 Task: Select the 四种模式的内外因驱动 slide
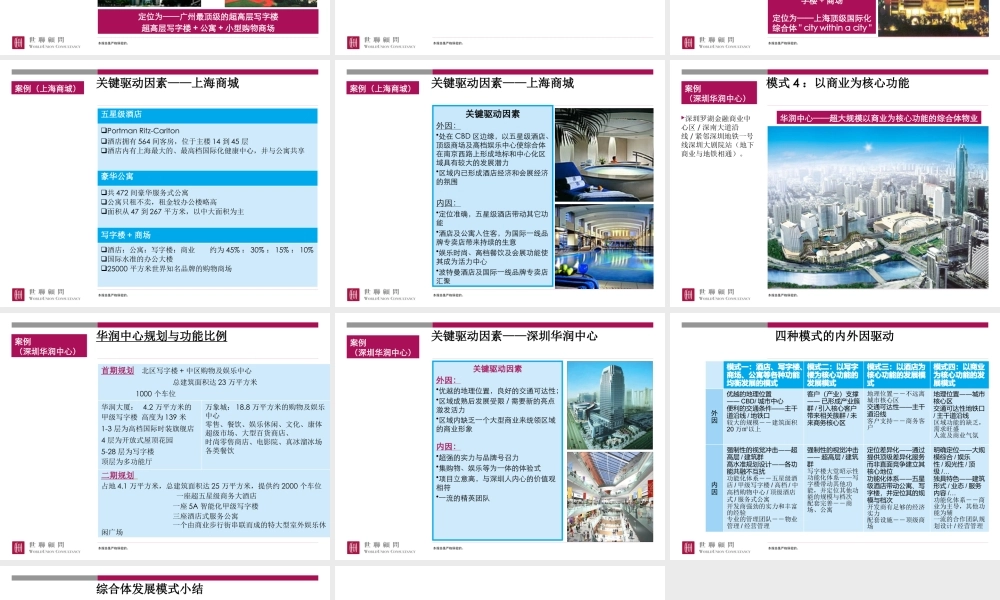[x=835, y=437]
